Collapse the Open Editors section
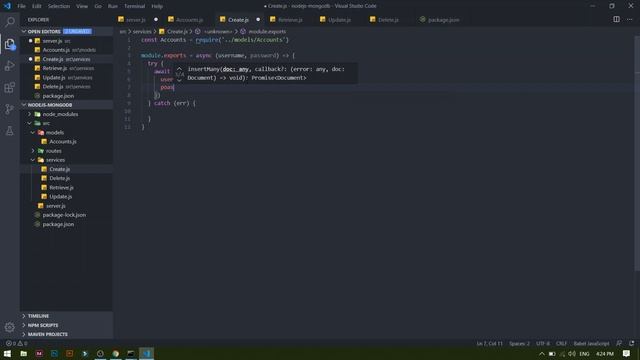The height and width of the screenshot is (360, 640). pos(67,31)
